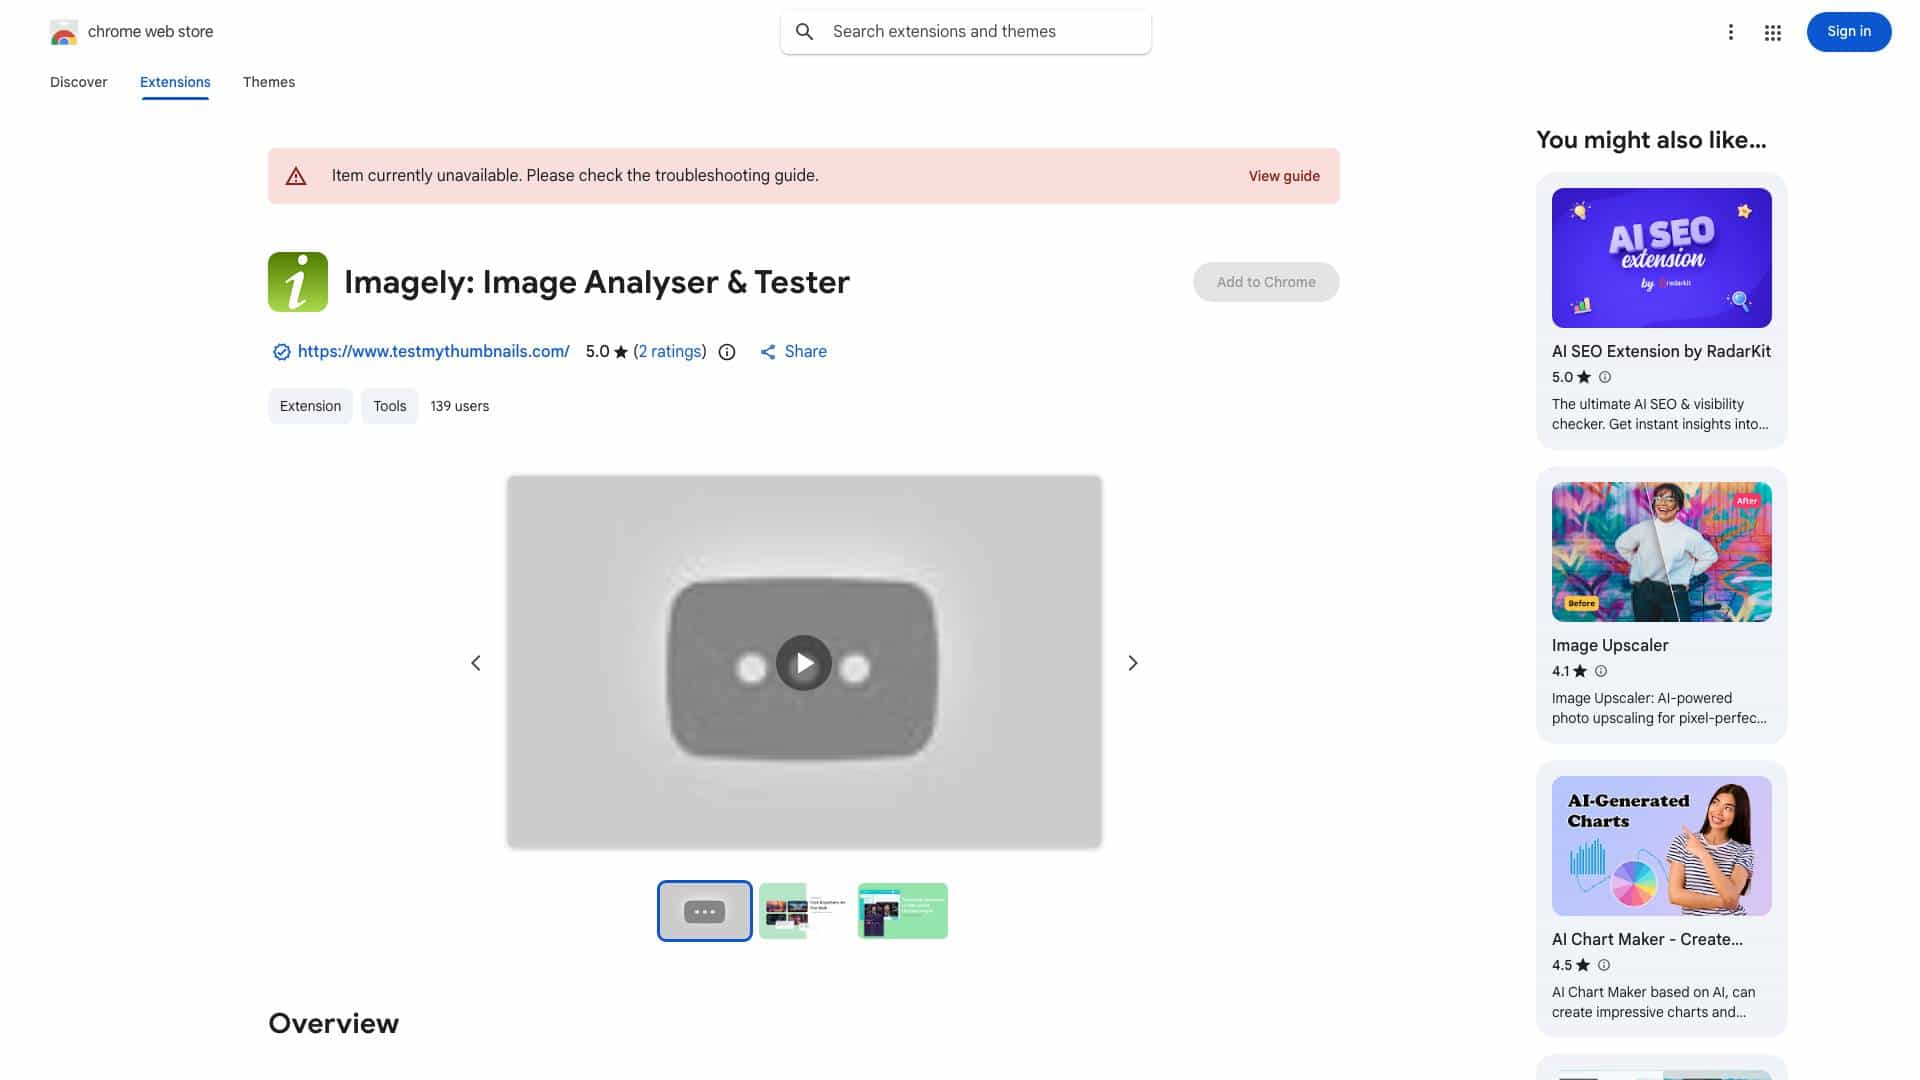Go to previous screenshot with left arrow
Screen dimensions: 1920x1080
pos(476,663)
